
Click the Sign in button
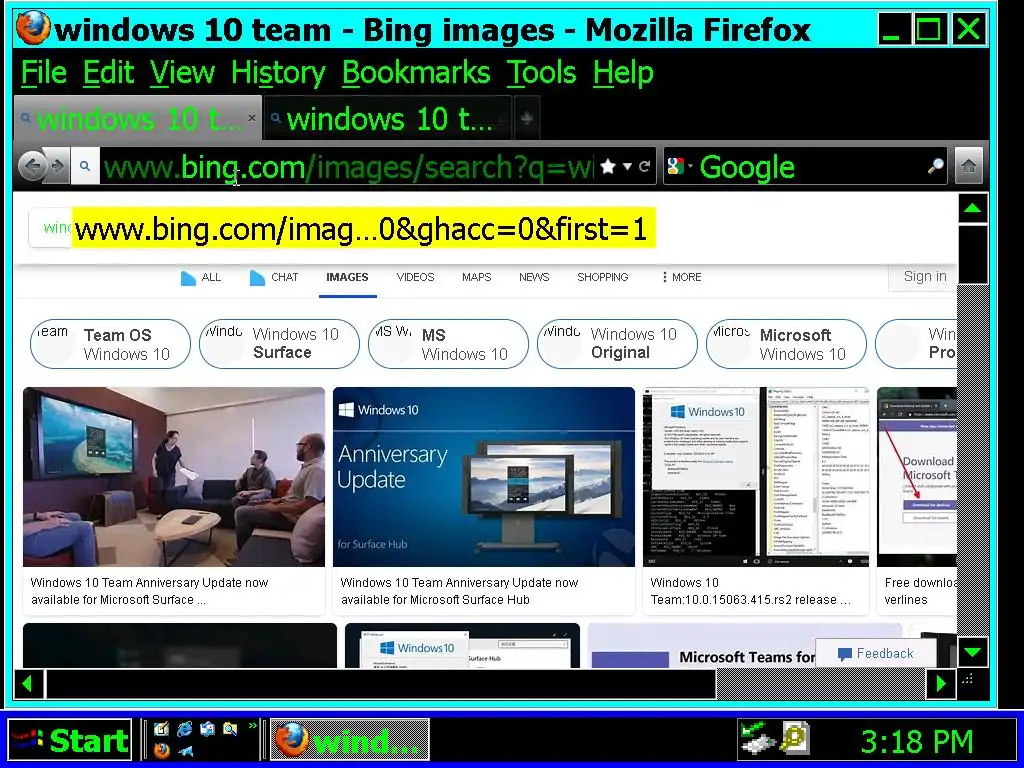924,276
